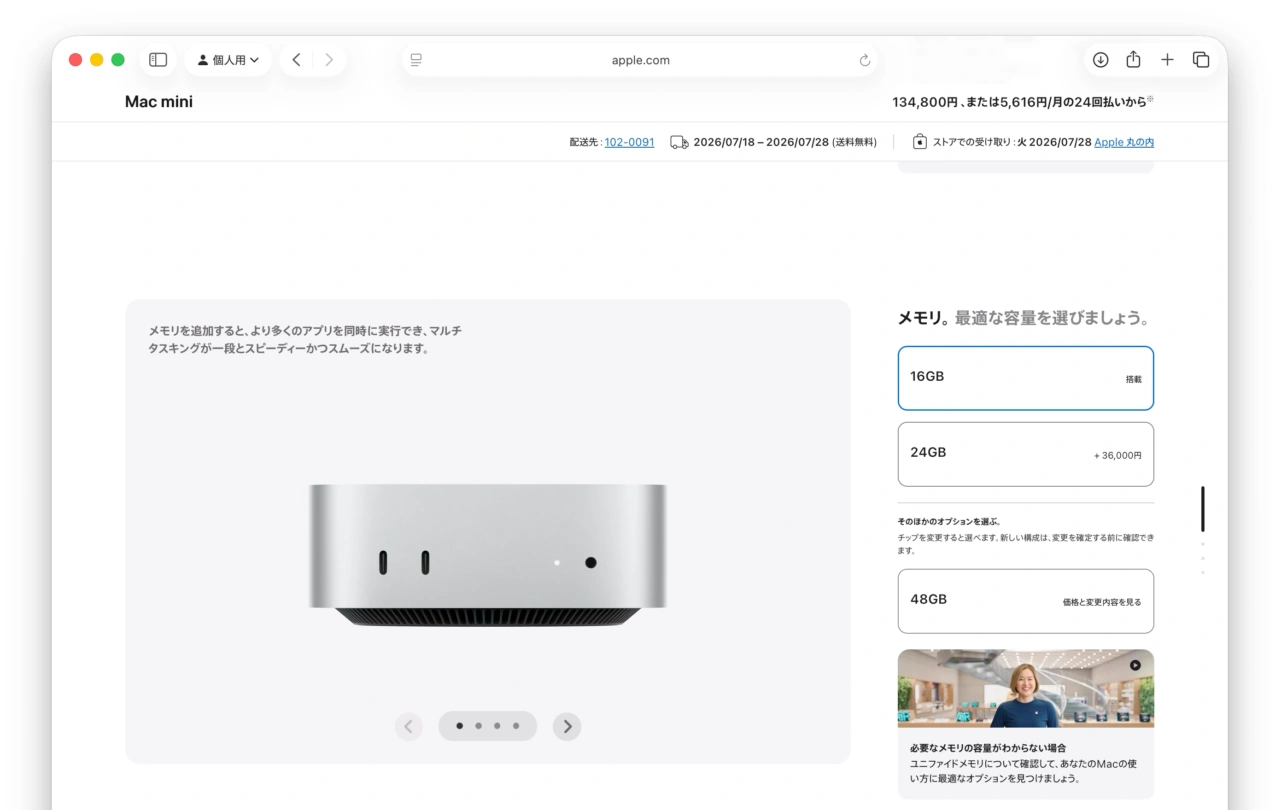Image resolution: width=1280 pixels, height=810 pixels.
Task: Select the 16GB memory option
Action: (1026, 378)
